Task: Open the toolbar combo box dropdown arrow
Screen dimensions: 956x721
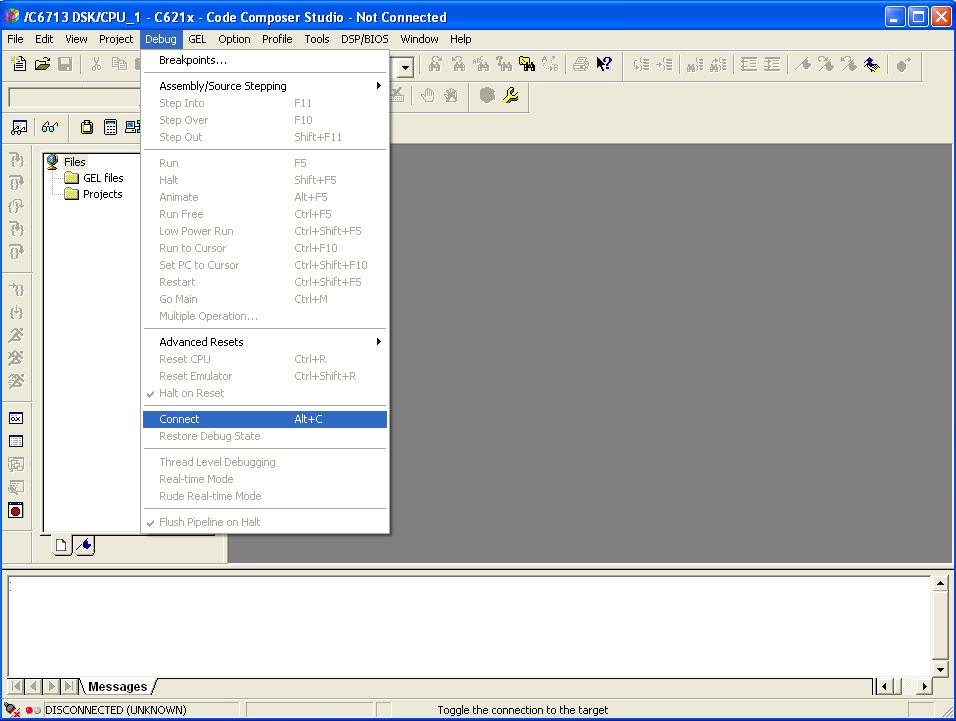Action: pyautogui.click(x=405, y=67)
